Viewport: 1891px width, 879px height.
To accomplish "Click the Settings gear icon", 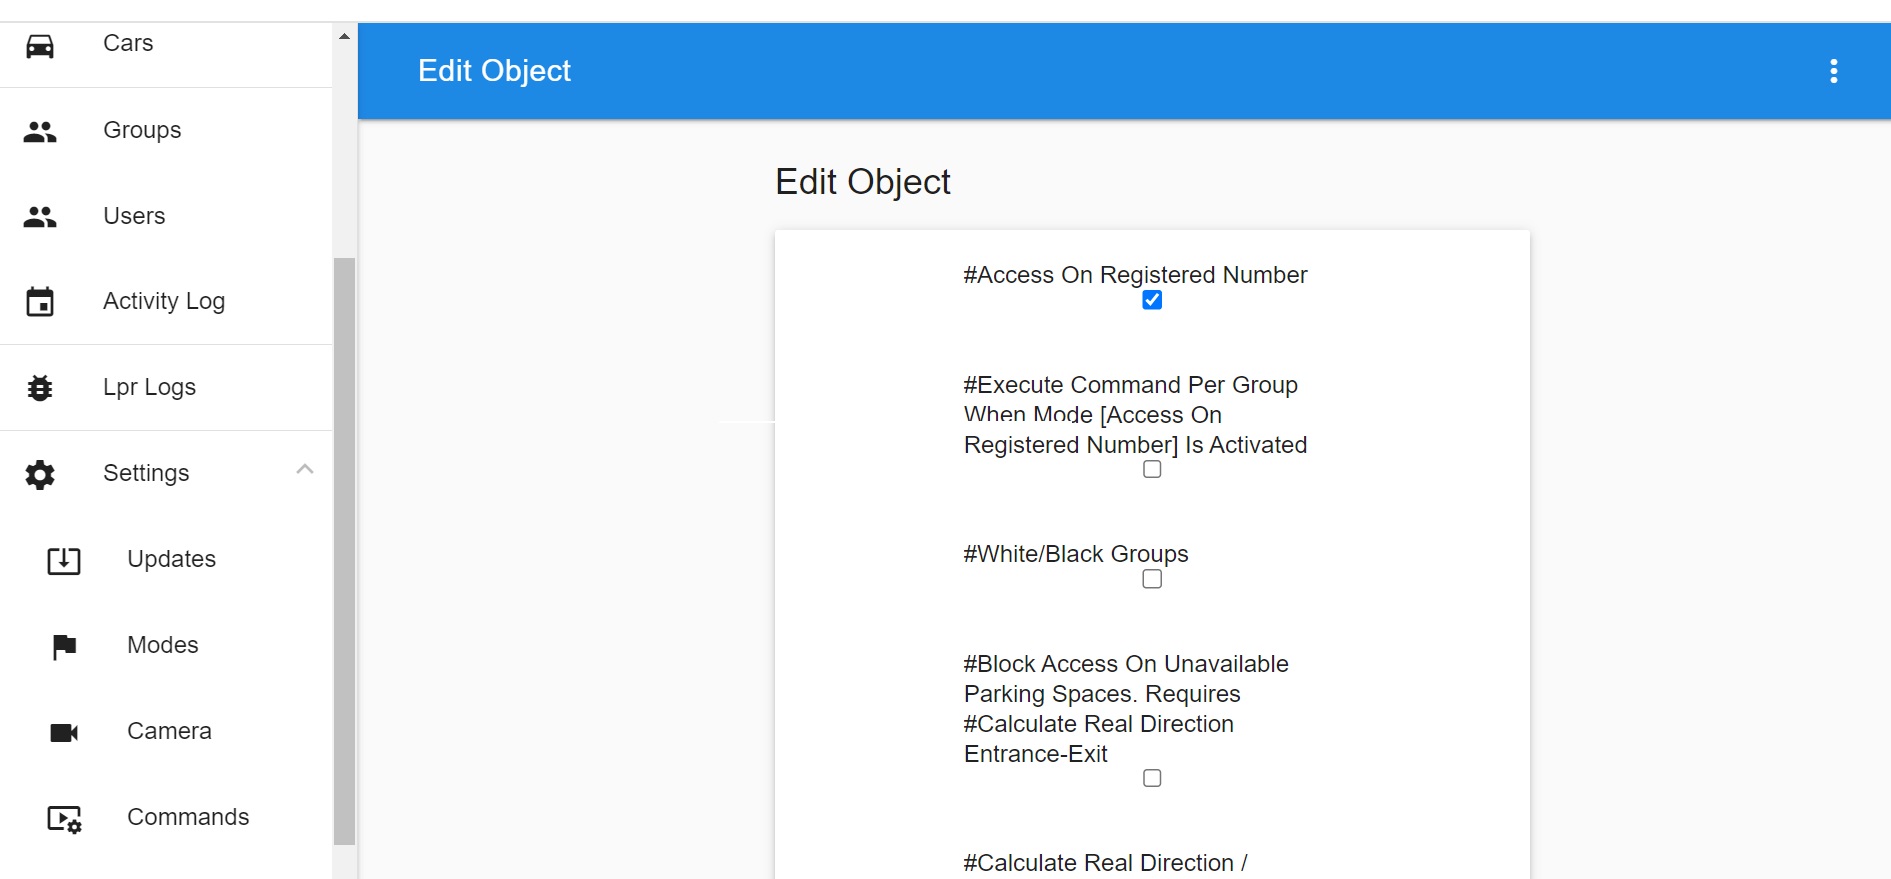I will (40, 474).
